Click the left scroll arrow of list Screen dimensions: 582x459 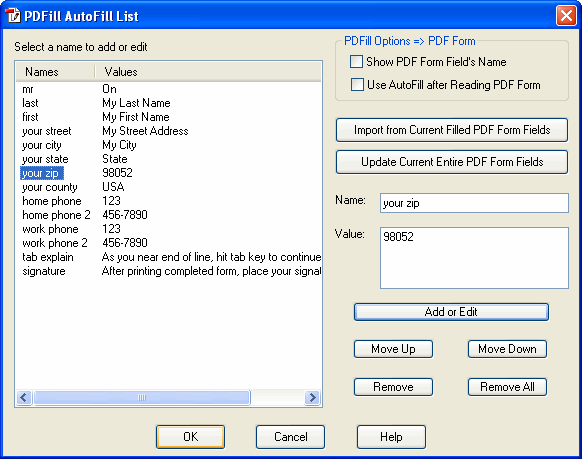[x=24, y=397]
